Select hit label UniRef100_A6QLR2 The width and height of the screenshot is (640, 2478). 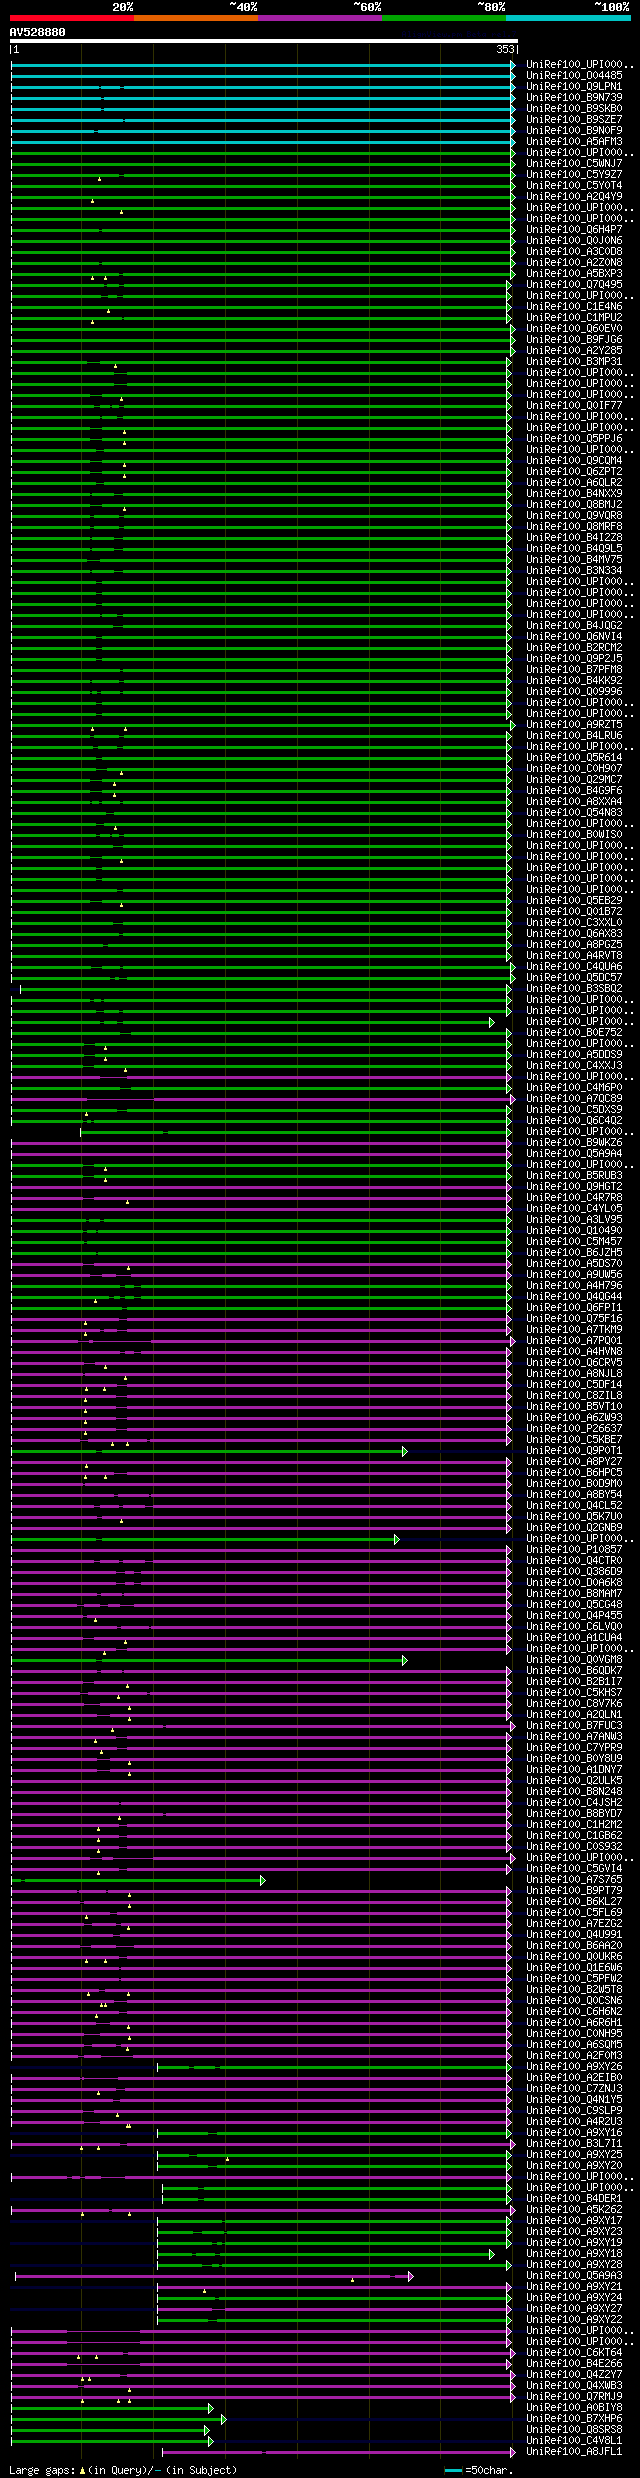click(x=574, y=483)
